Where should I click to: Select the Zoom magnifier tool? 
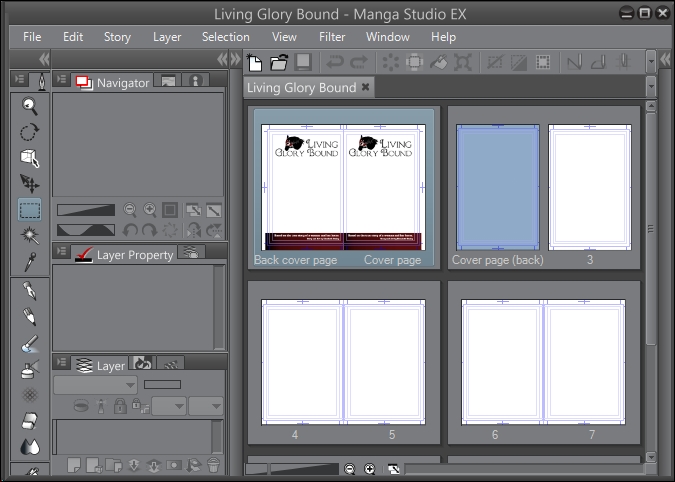click(29, 106)
